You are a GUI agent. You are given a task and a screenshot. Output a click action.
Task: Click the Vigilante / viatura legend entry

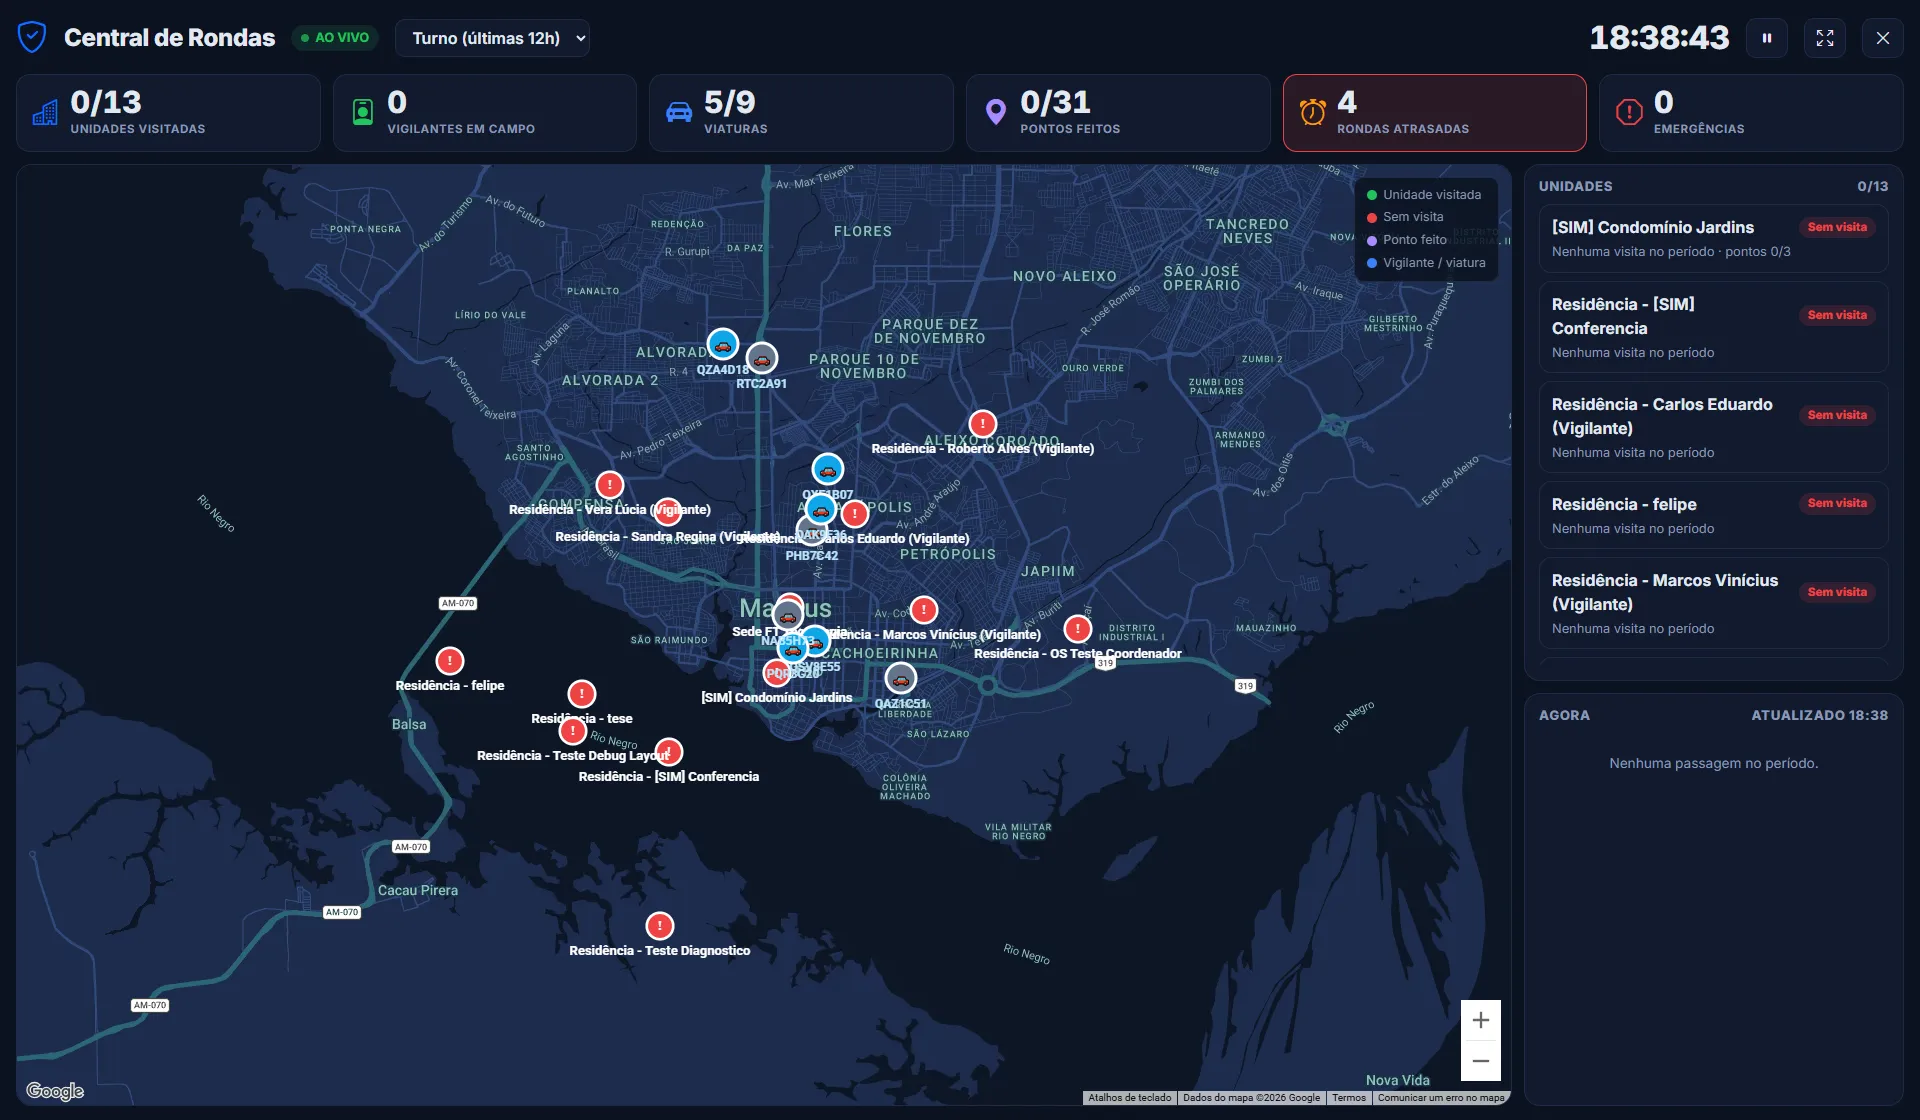point(1426,263)
